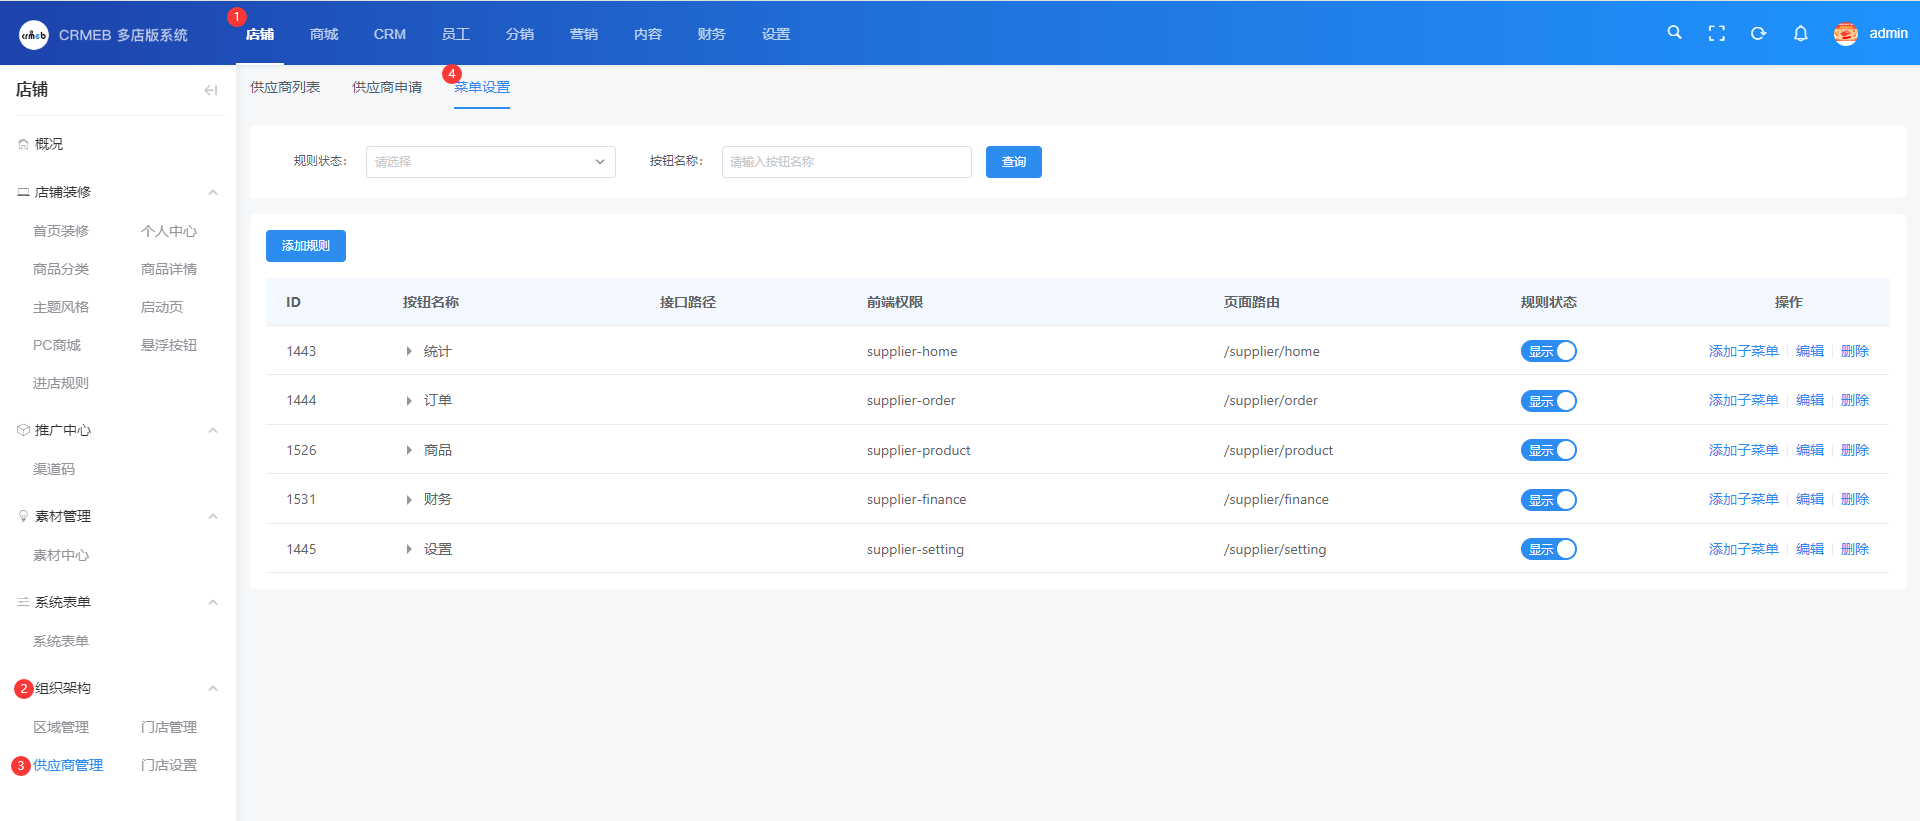Click the 添加规则 button

(x=305, y=246)
